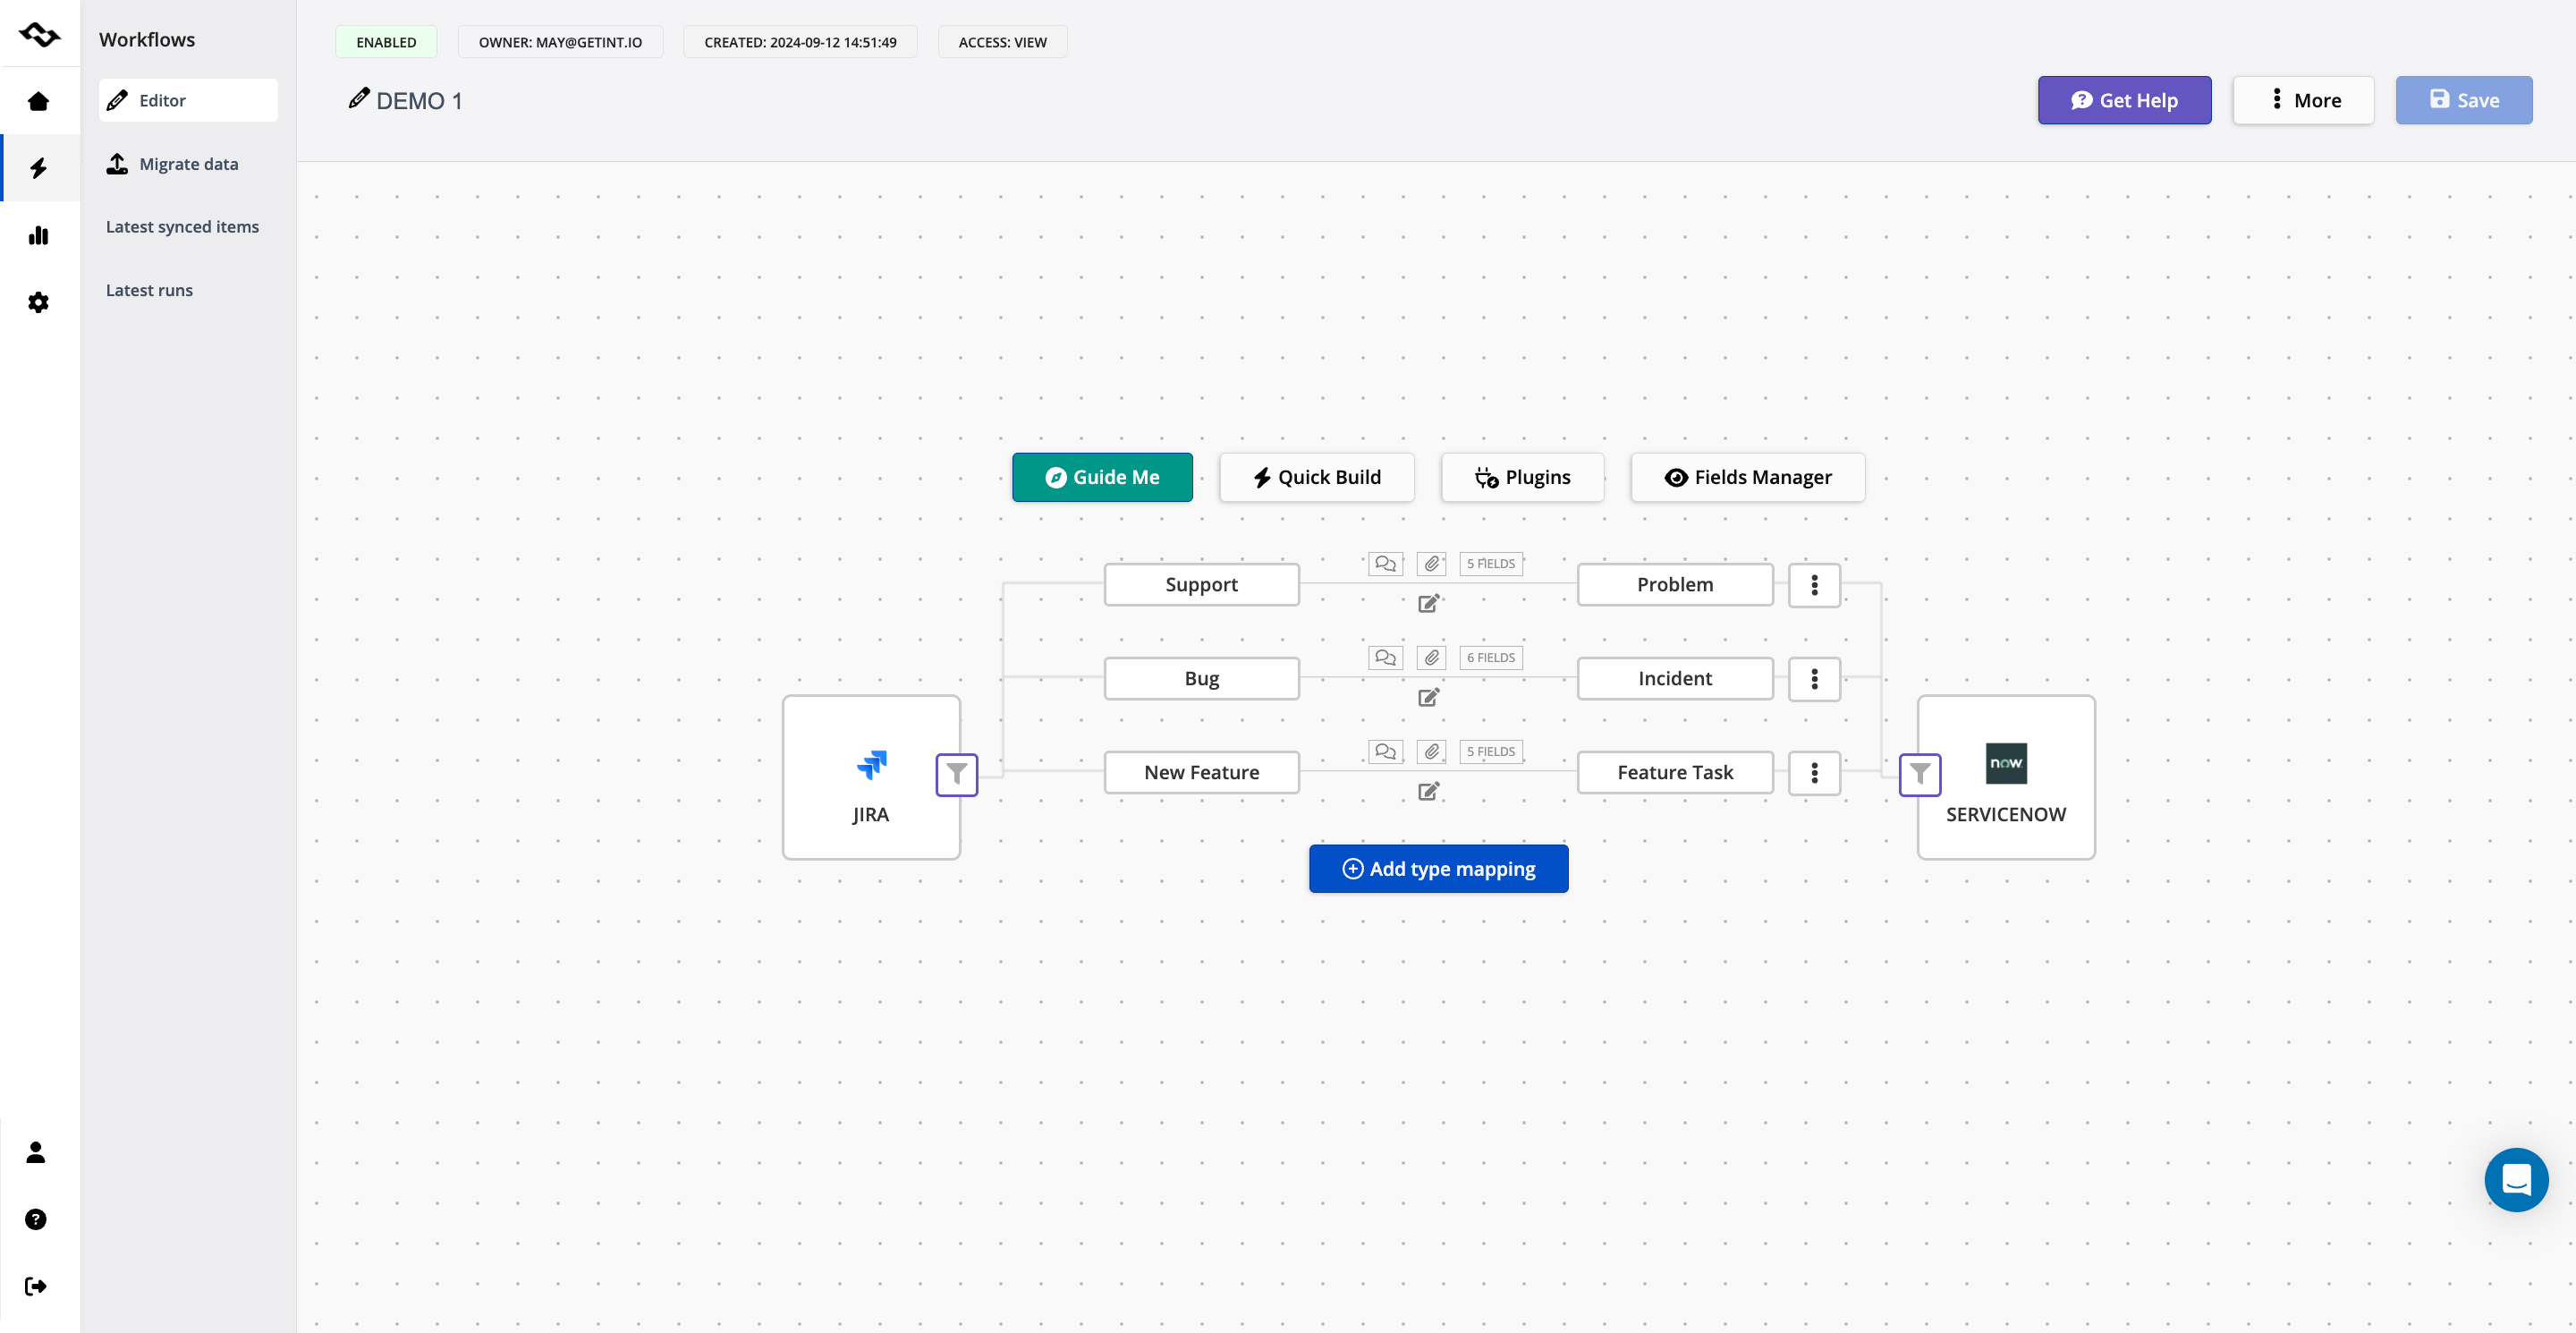The image size is (2576, 1333).
Task: Open the user profile icon
Action: [x=36, y=1152]
